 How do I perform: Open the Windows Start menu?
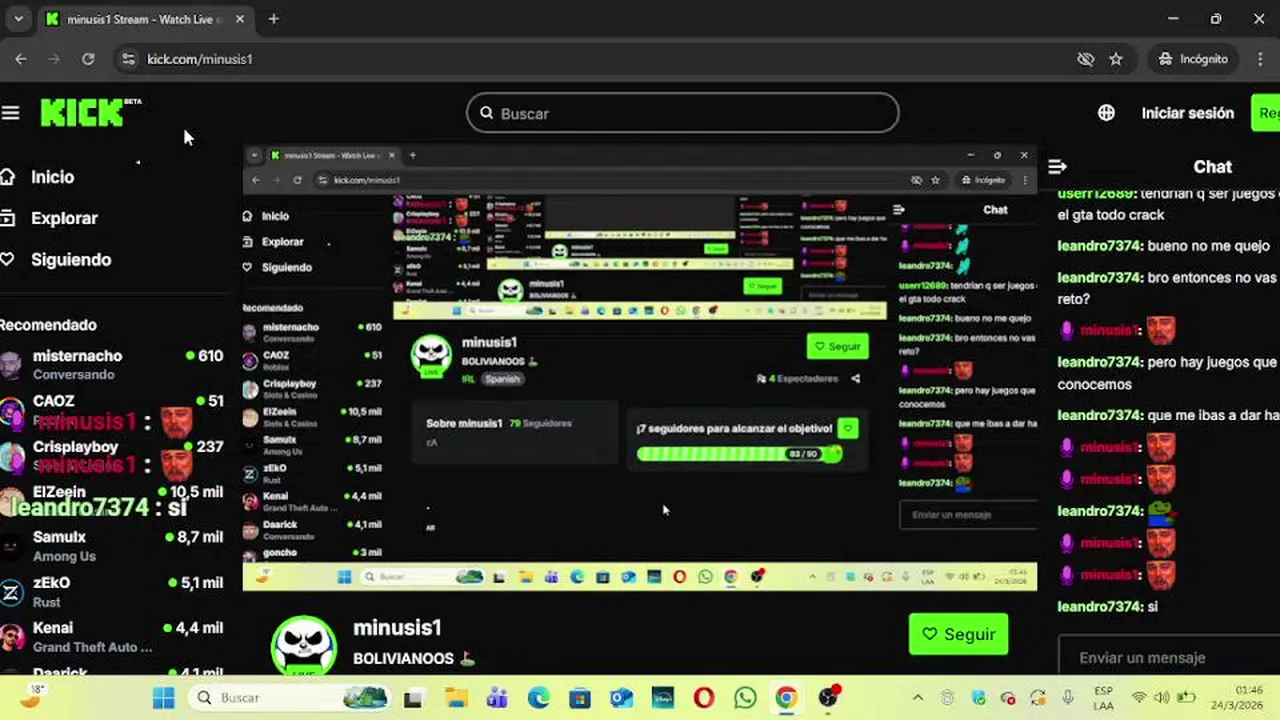[164, 698]
